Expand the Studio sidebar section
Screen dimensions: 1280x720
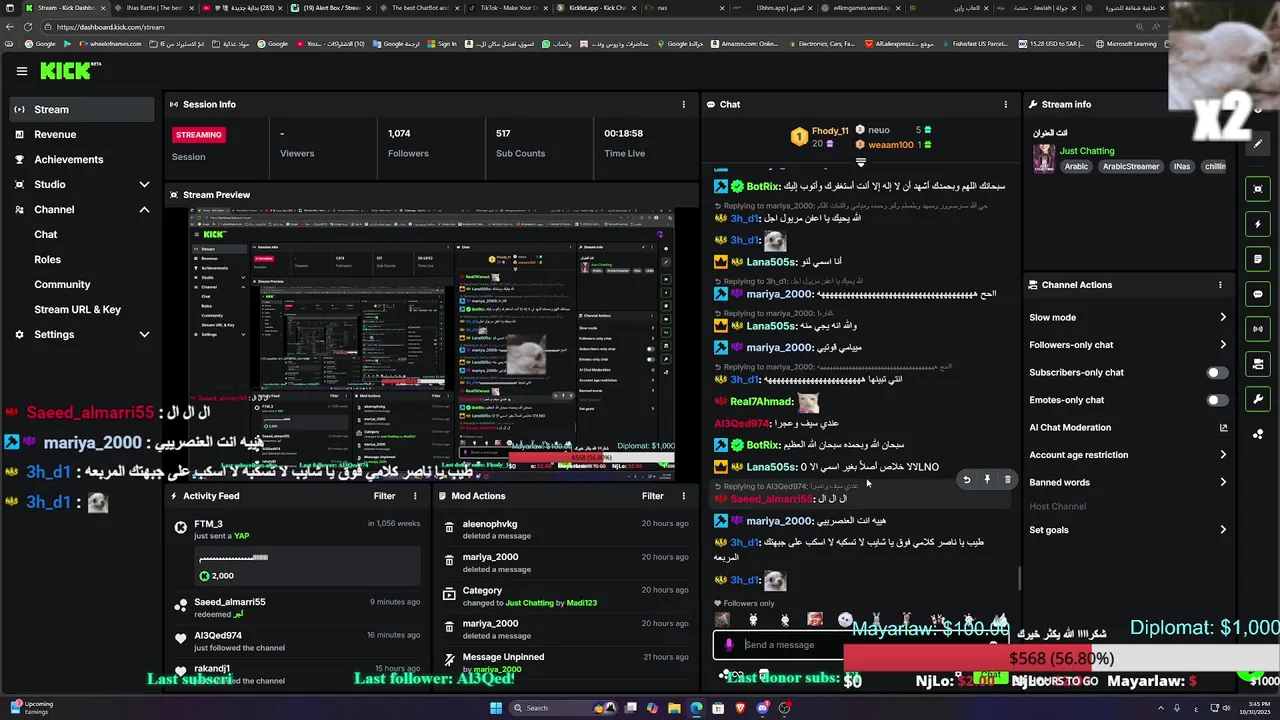click(x=144, y=185)
